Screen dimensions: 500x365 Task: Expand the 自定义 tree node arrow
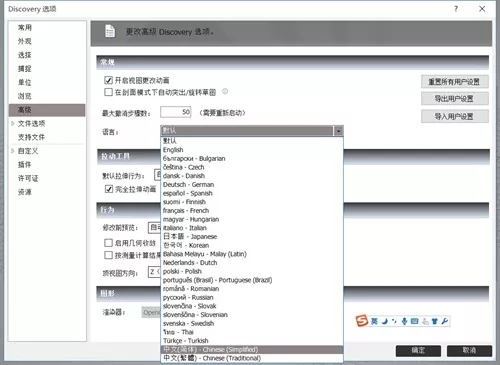click(13, 151)
